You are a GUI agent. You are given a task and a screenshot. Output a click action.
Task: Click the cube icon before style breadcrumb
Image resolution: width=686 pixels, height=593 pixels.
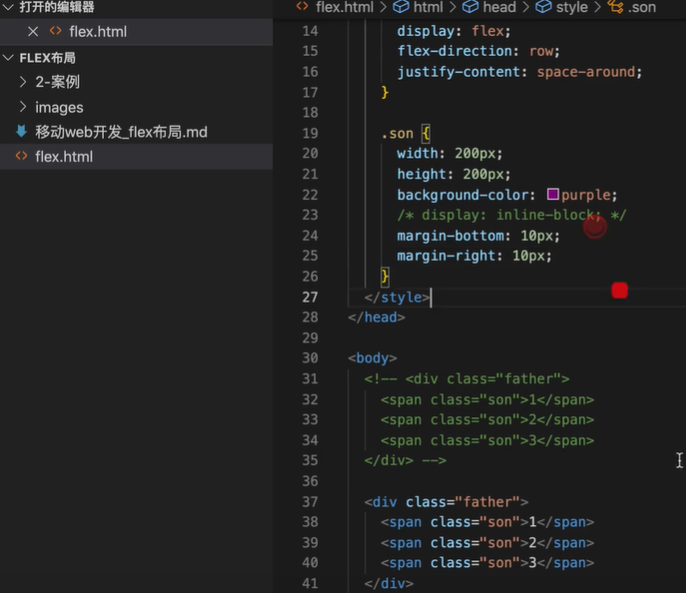pyautogui.click(x=543, y=7)
